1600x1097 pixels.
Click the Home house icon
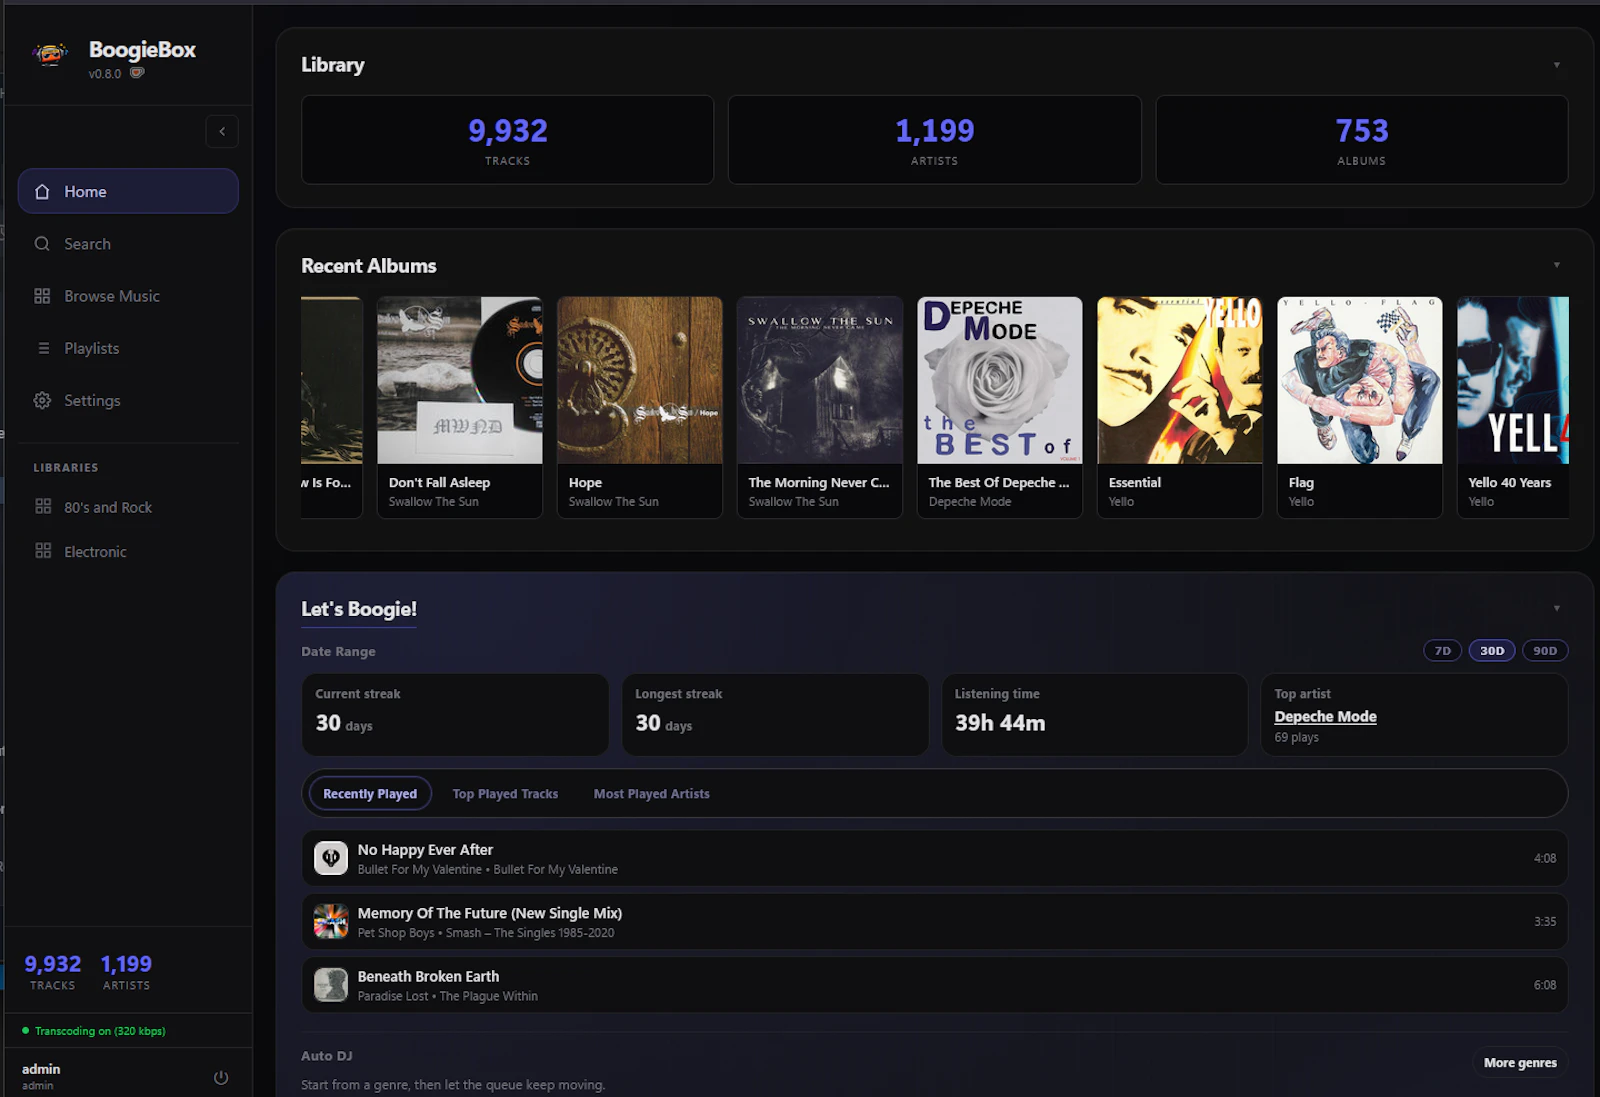pyautogui.click(x=42, y=191)
